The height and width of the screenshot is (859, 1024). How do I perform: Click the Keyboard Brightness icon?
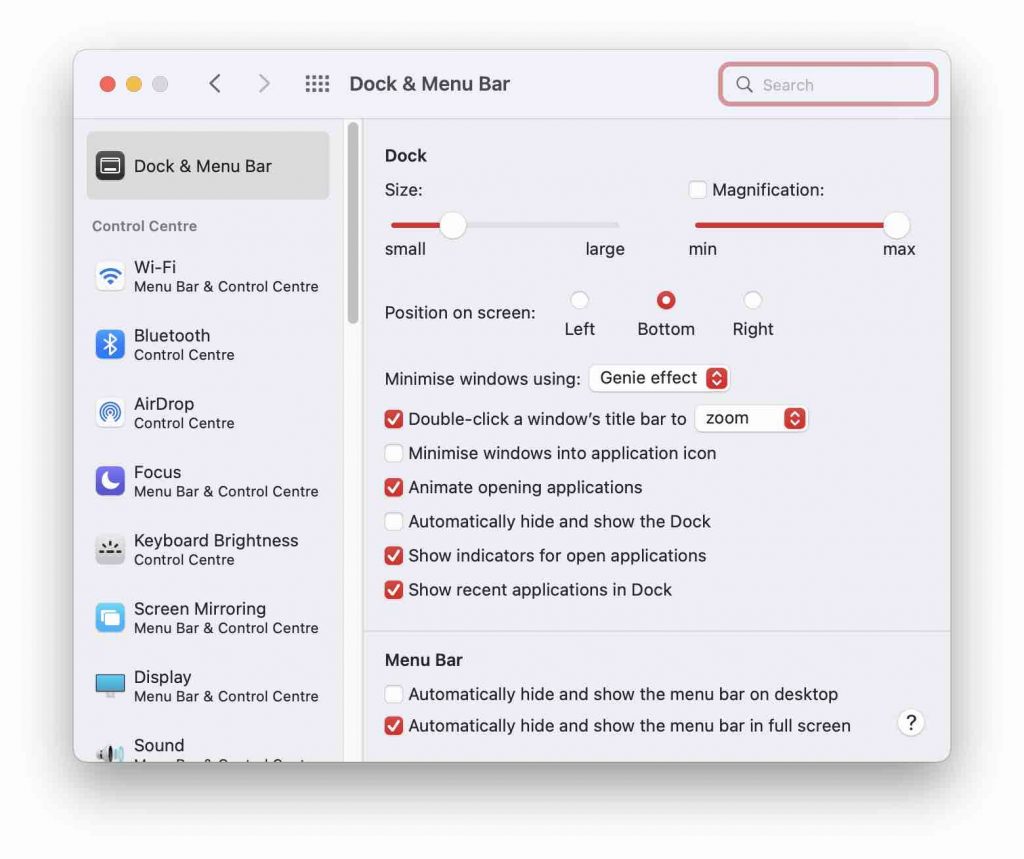[110, 549]
